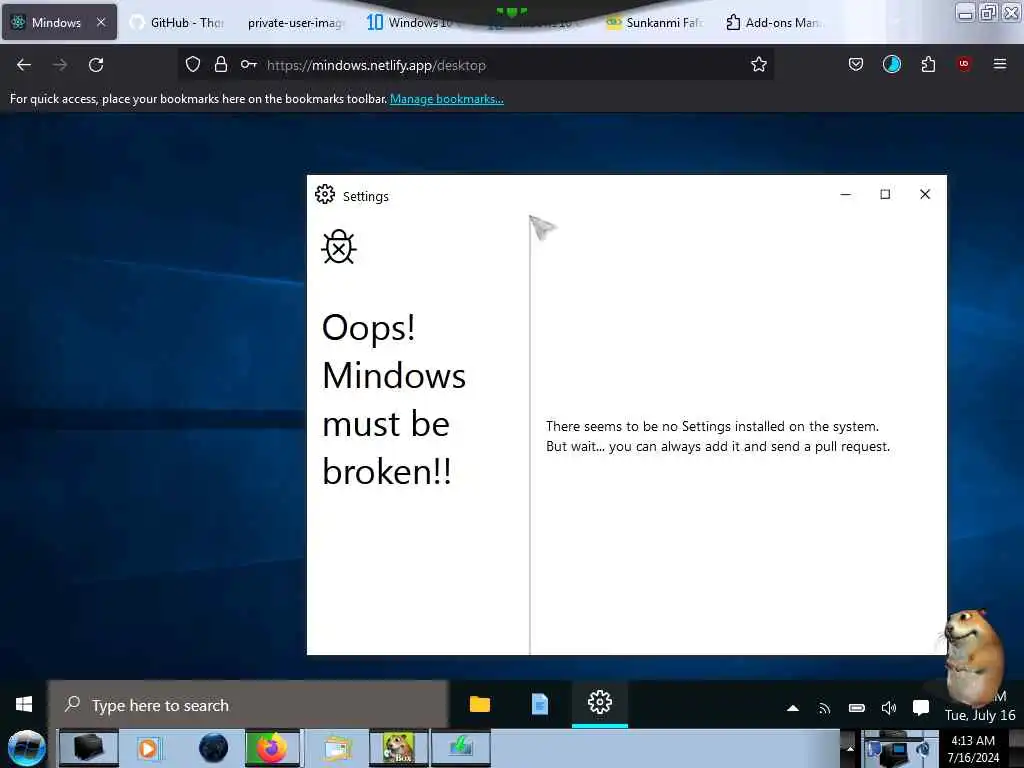Close the outer Firefox window
Screen dimensions: 1024x768
(x=1011, y=13)
